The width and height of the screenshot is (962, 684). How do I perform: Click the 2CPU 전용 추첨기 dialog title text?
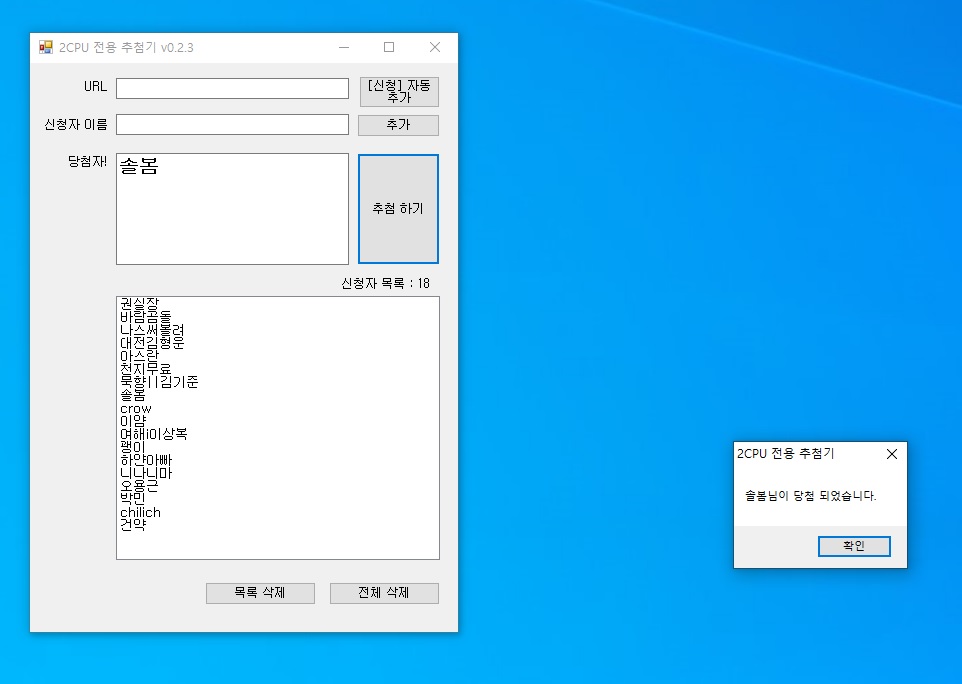coord(785,454)
